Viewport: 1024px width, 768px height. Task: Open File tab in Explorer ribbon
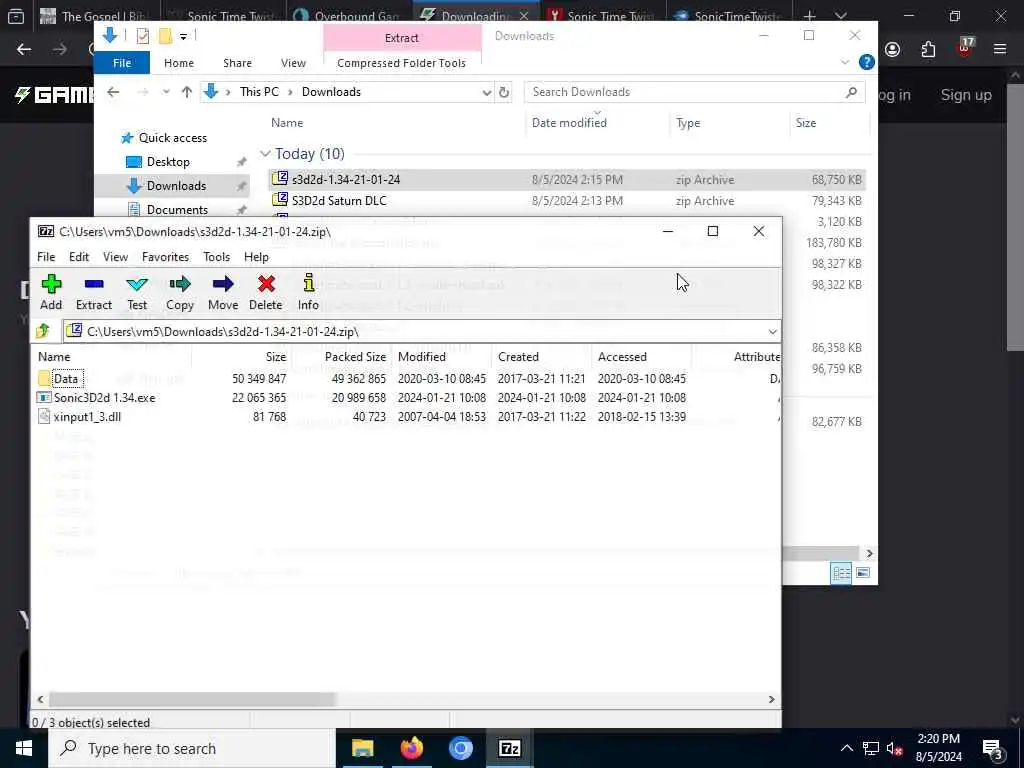coord(122,63)
